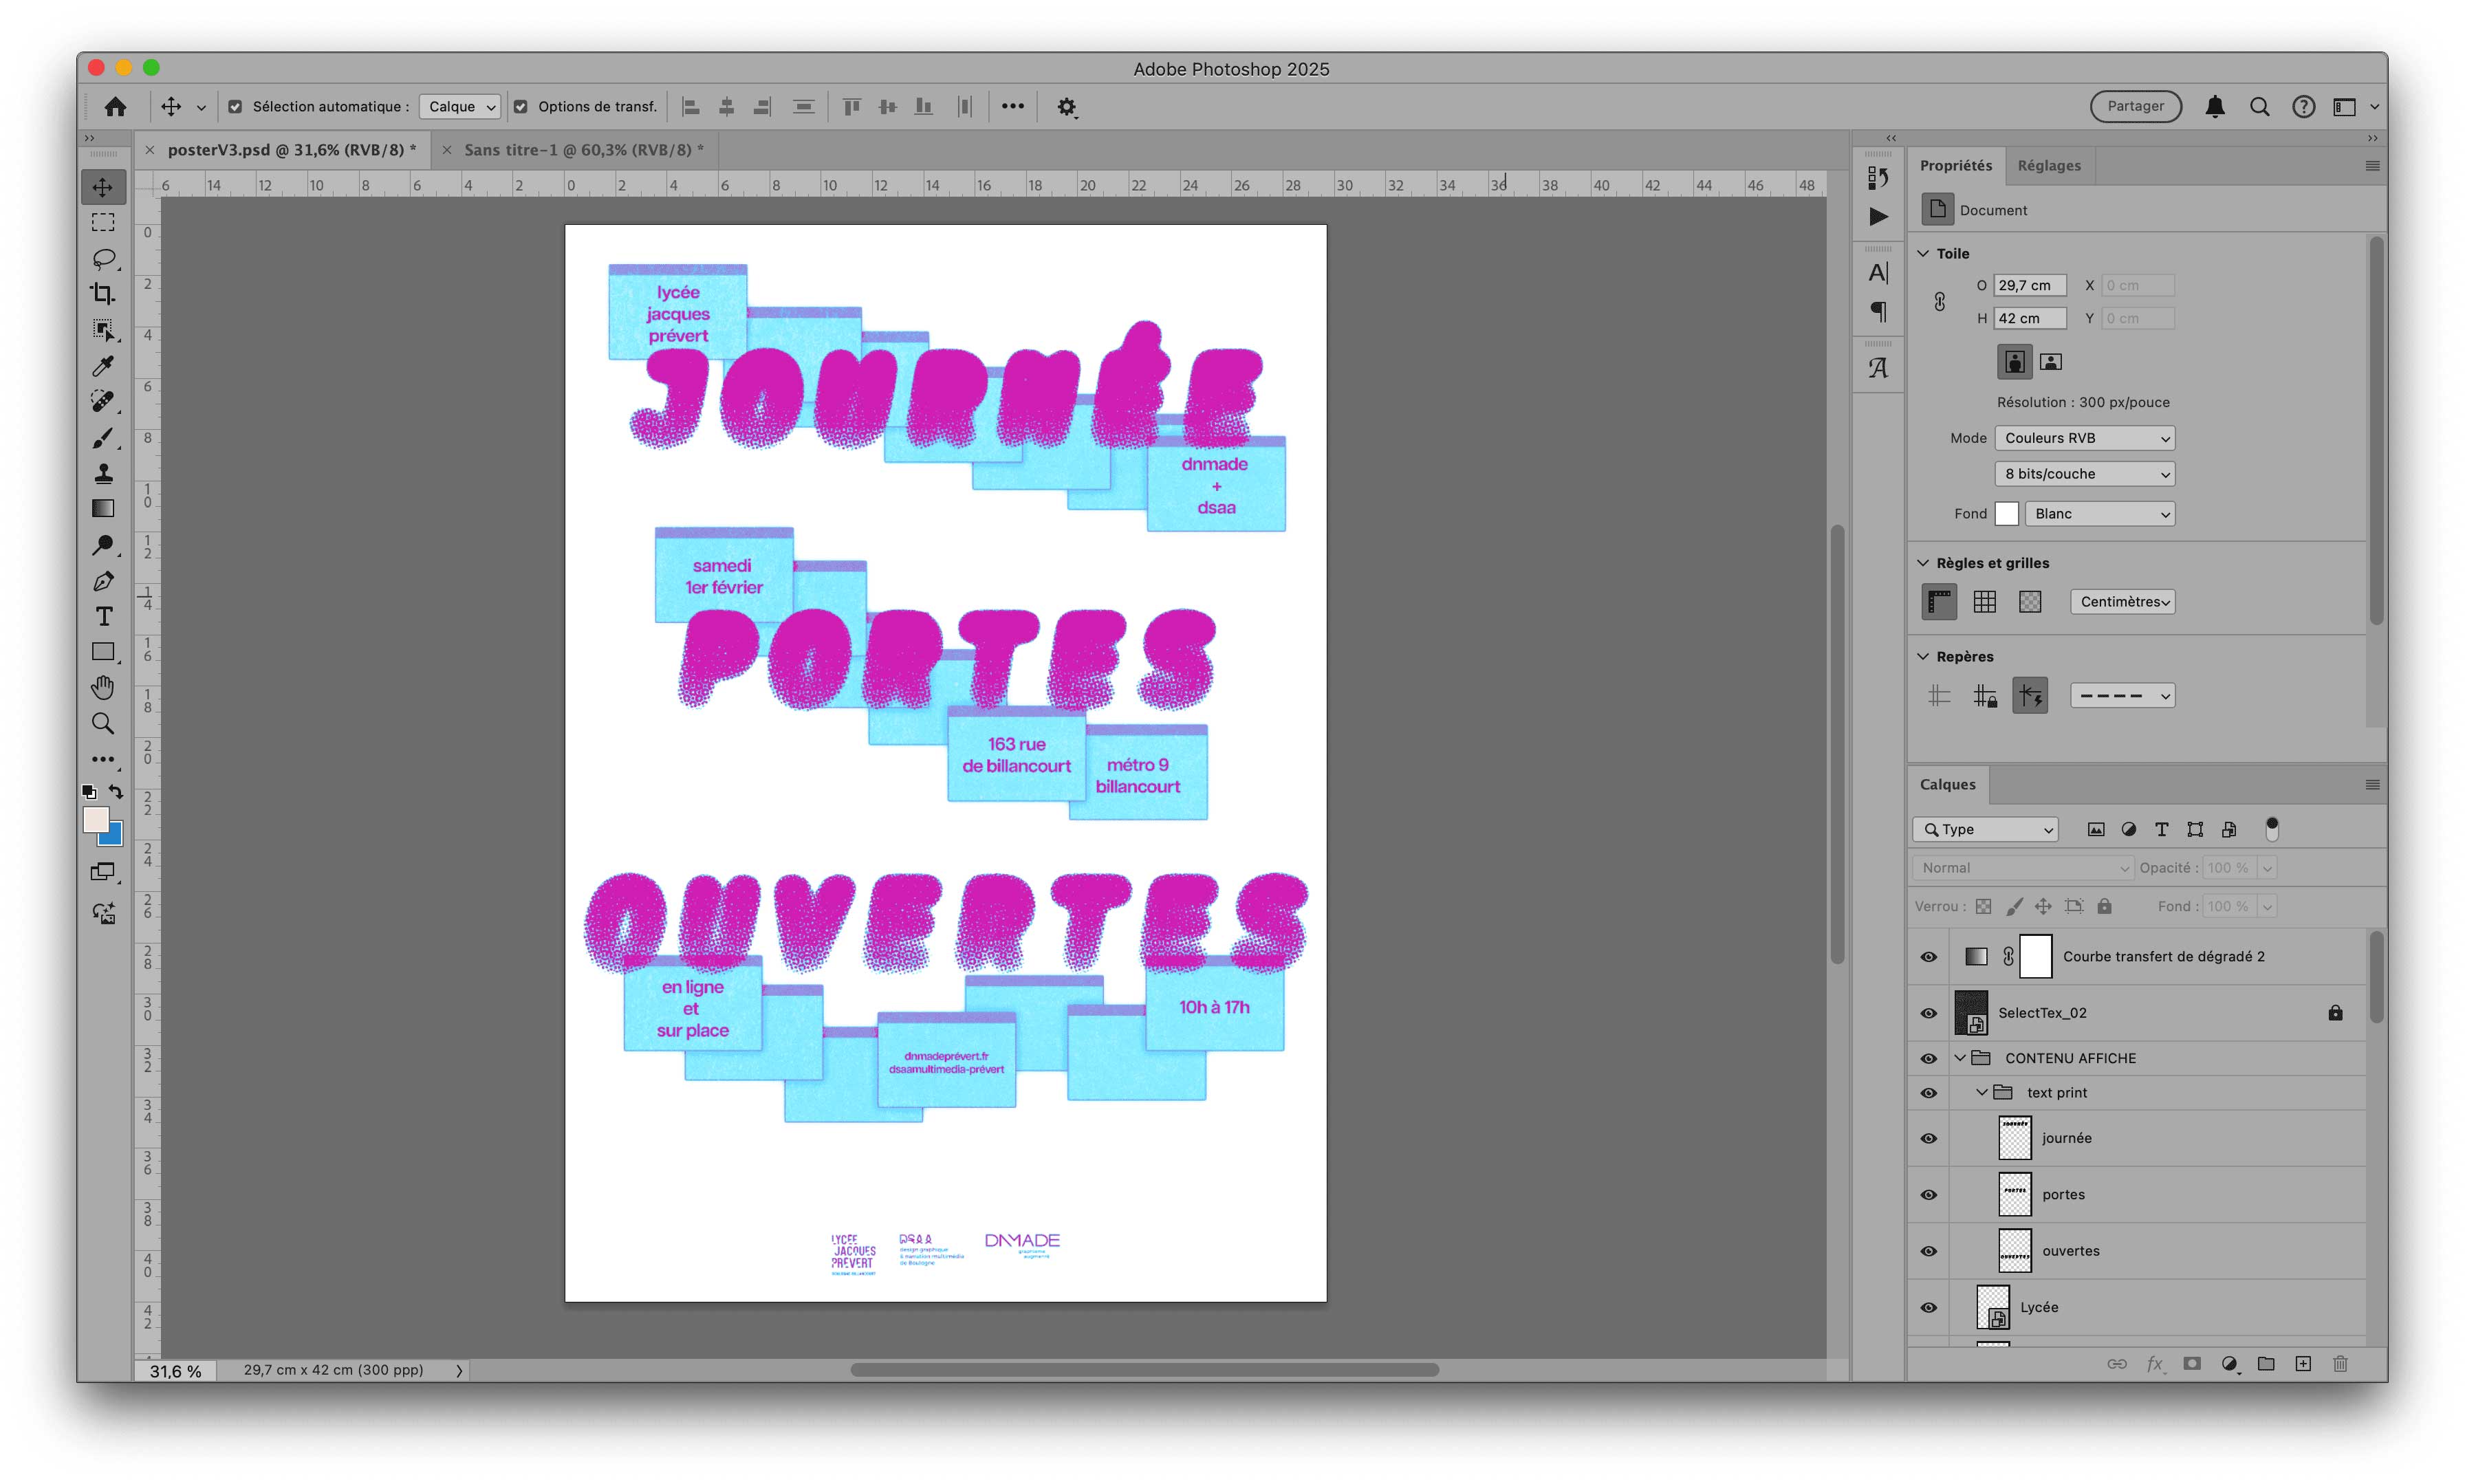Create a new layer icon
This screenshot has height=1484, width=2465.
click(x=2303, y=1364)
